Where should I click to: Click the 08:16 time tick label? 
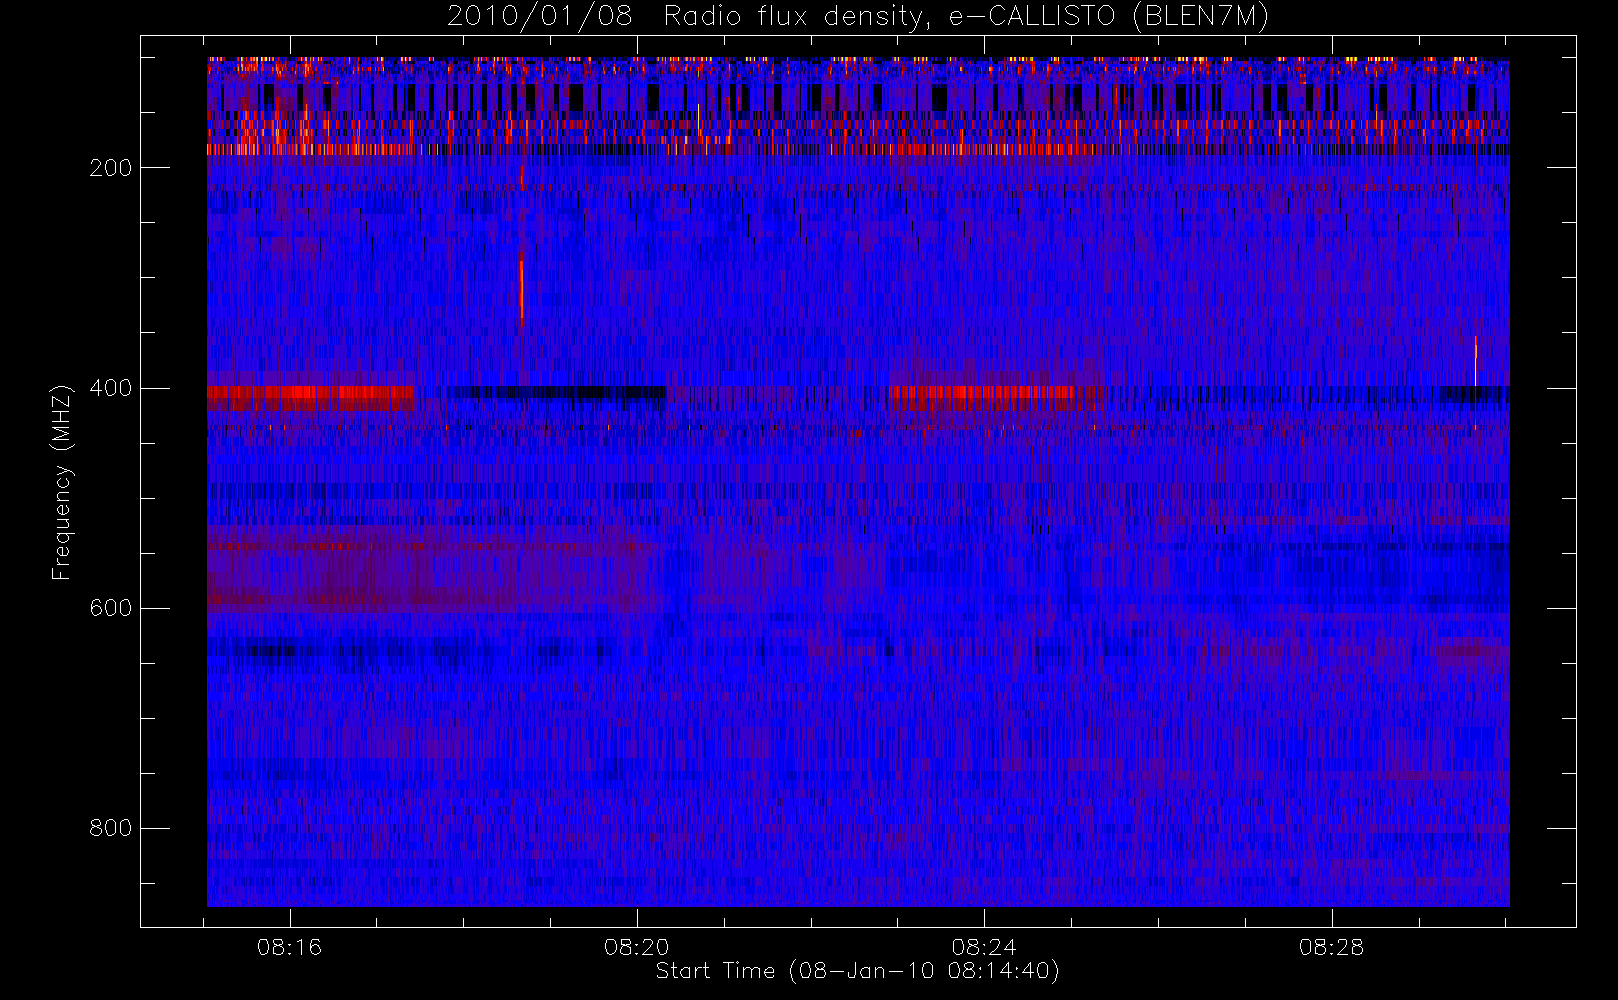tap(290, 947)
